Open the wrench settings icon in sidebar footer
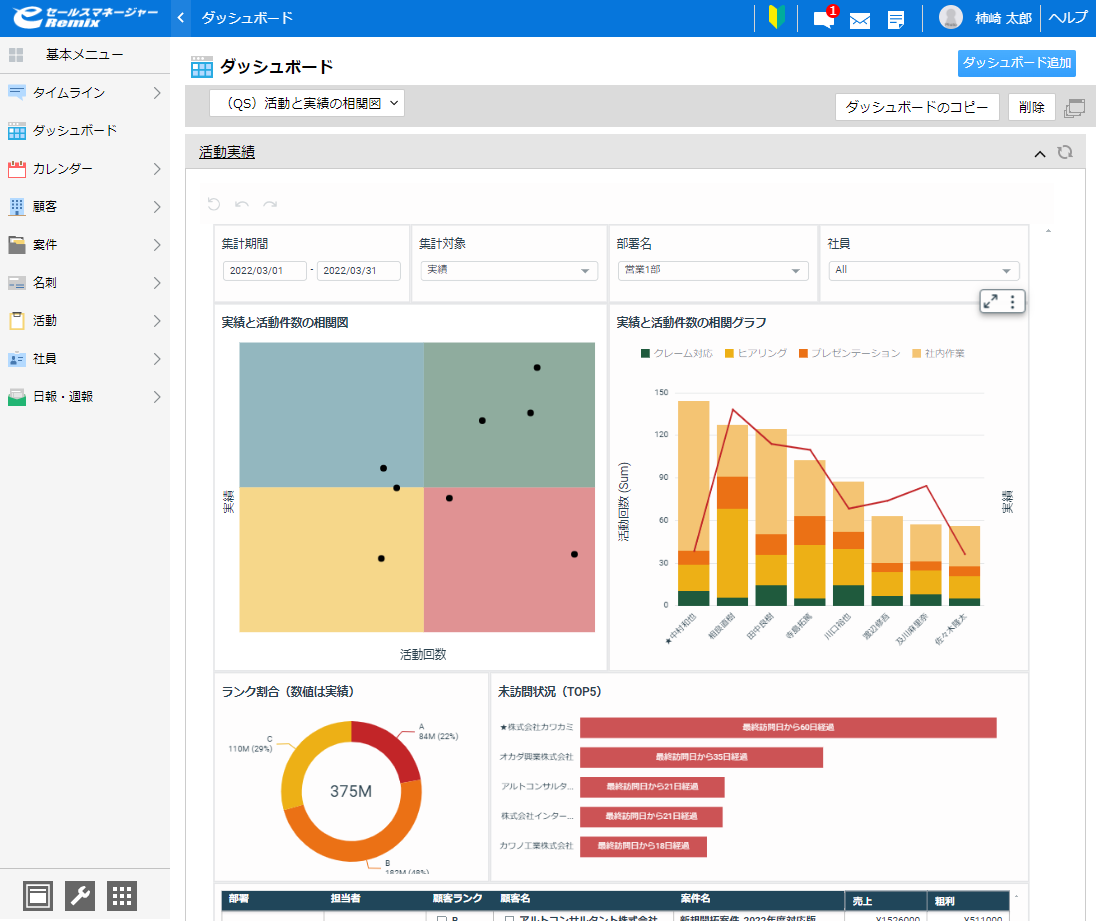Screen dimensions: 1096x921 [80, 896]
